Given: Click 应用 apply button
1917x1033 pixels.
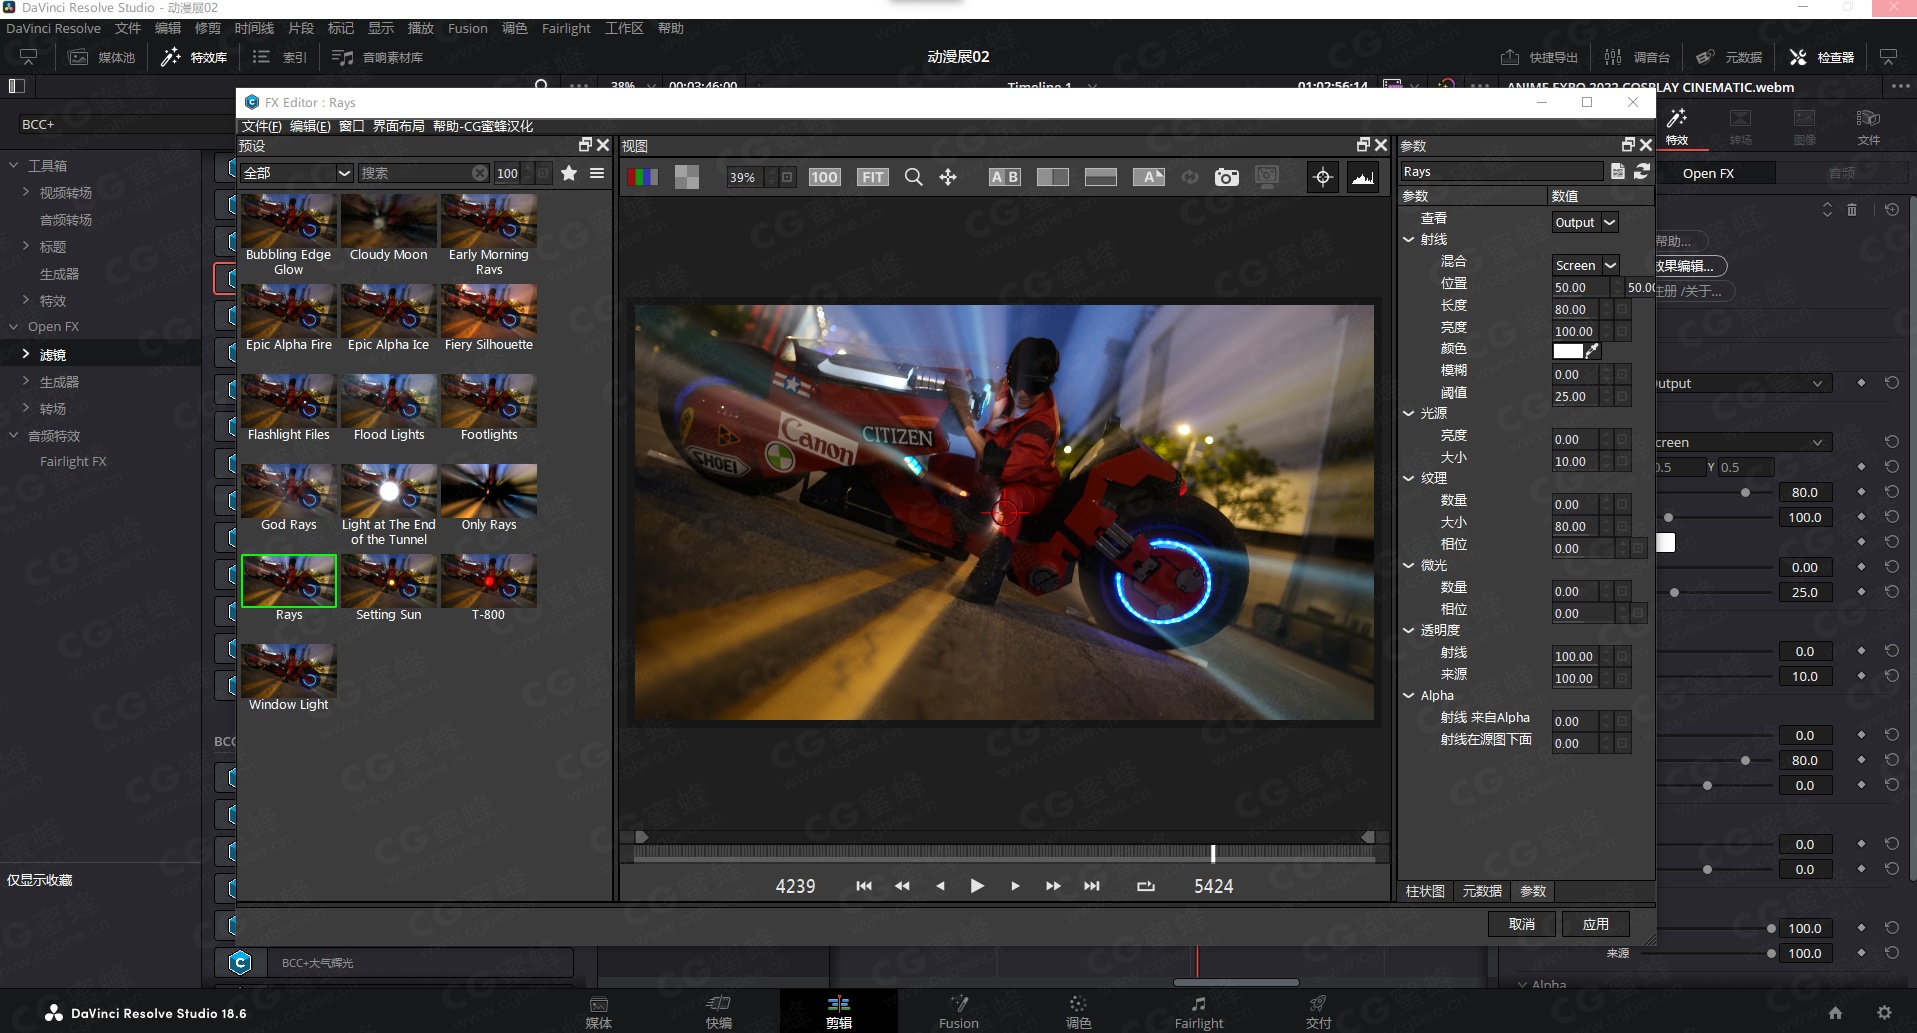Looking at the screenshot, I should tap(1595, 924).
